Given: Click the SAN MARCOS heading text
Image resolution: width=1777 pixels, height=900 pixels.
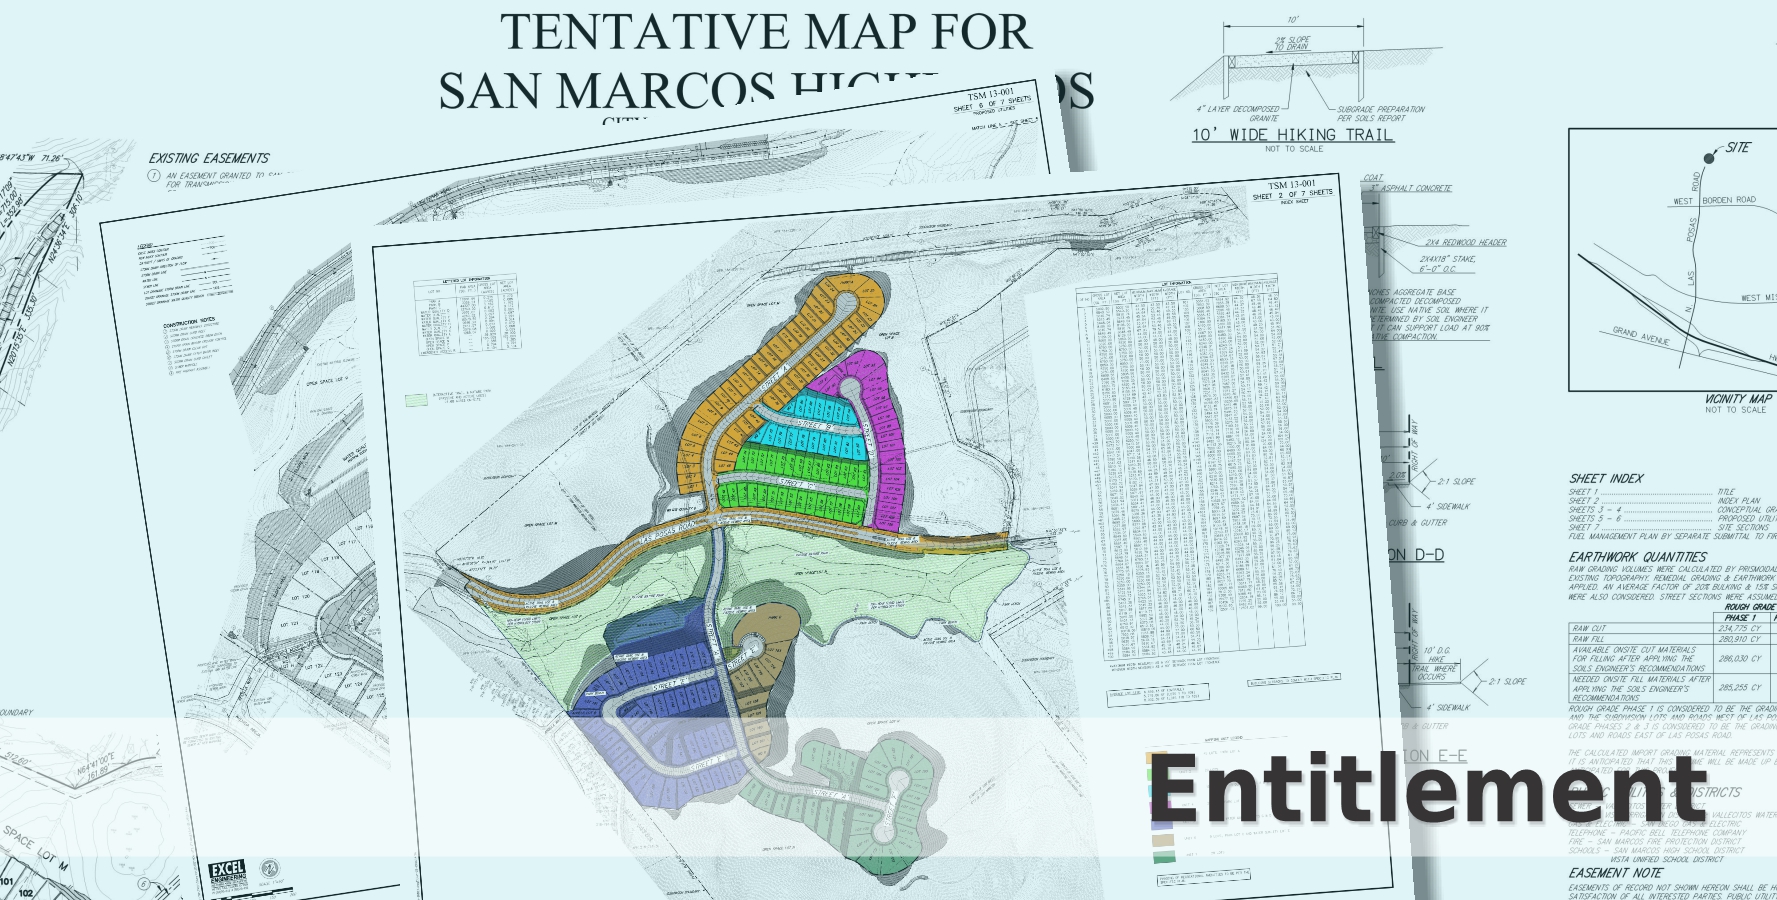Looking at the screenshot, I should coord(606,91).
